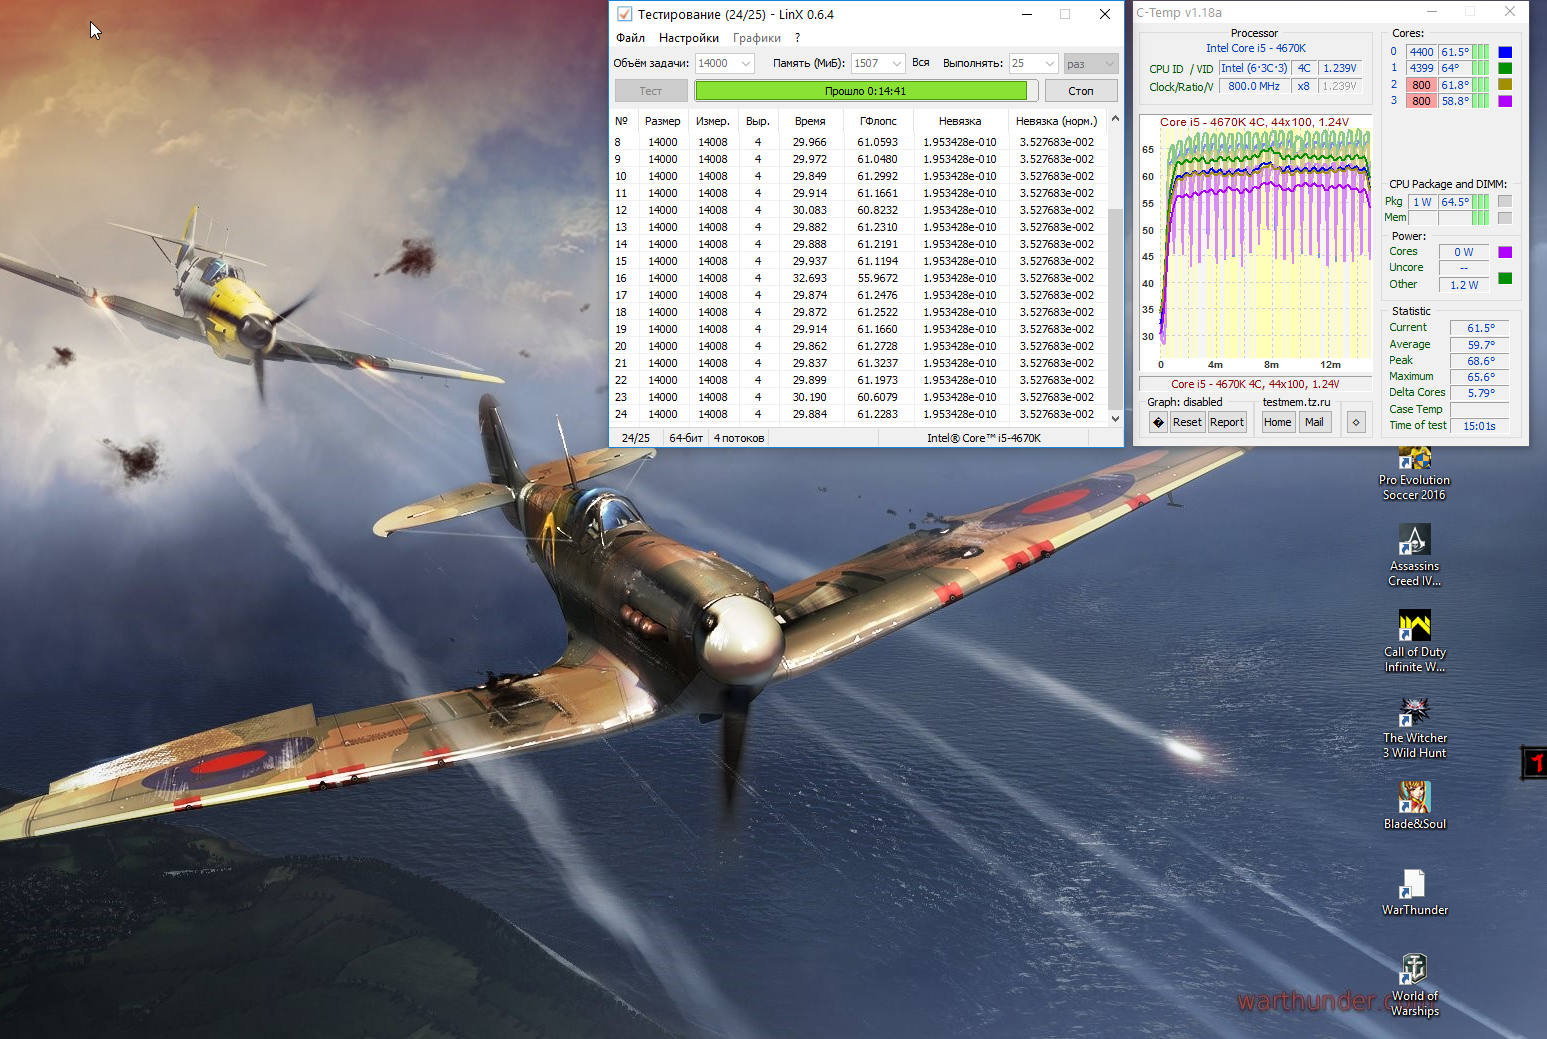The image size is (1547, 1039).
Task: Select the 61.3237 GFlops cell in row 21
Action: pyautogui.click(x=877, y=363)
